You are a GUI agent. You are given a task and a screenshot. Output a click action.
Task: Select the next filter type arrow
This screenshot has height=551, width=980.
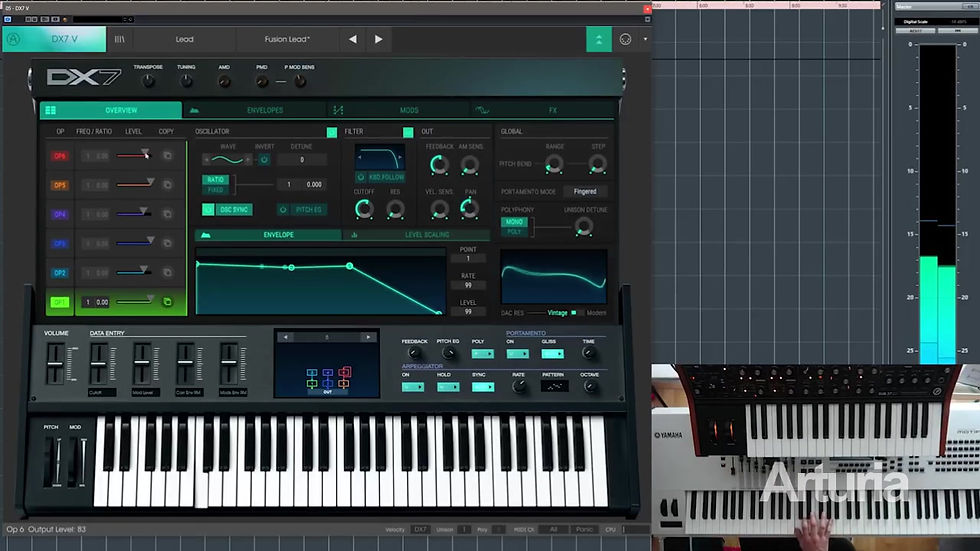pos(400,157)
